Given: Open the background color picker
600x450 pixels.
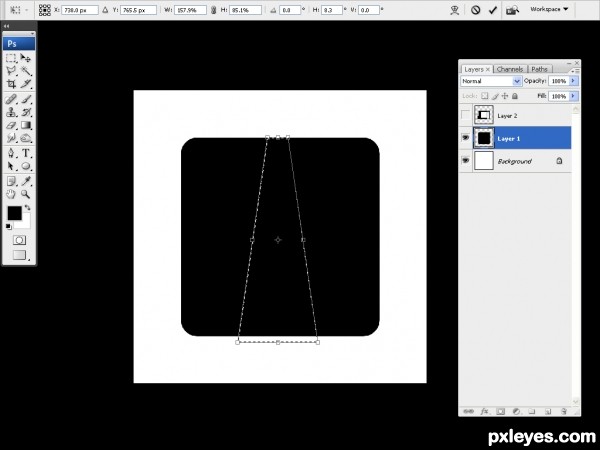Looking at the screenshot, I should click(x=24, y=224).
